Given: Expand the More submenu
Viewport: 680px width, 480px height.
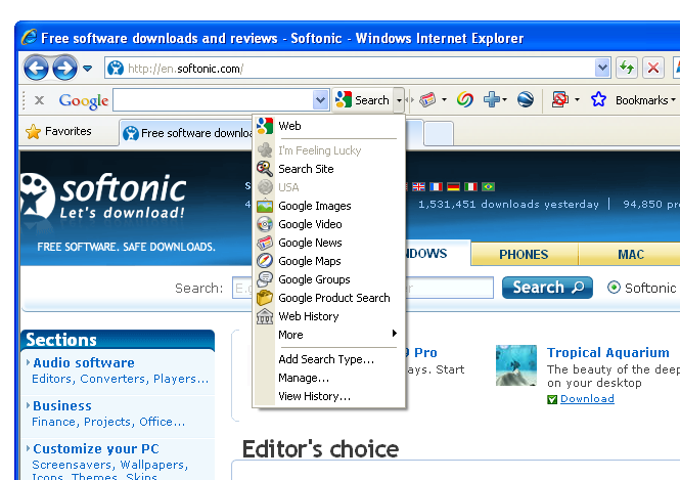Looking at the screenshot, I should [x=329, y=335].
